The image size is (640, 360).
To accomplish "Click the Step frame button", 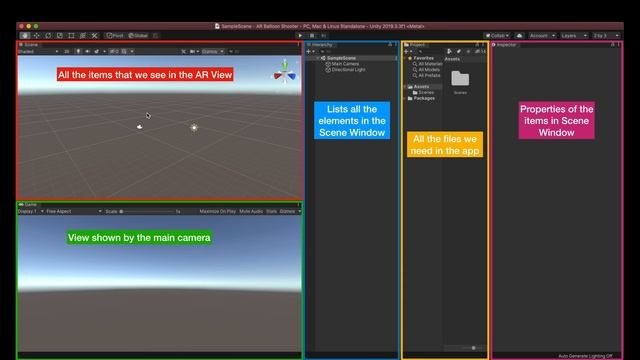I will point(323,36).
